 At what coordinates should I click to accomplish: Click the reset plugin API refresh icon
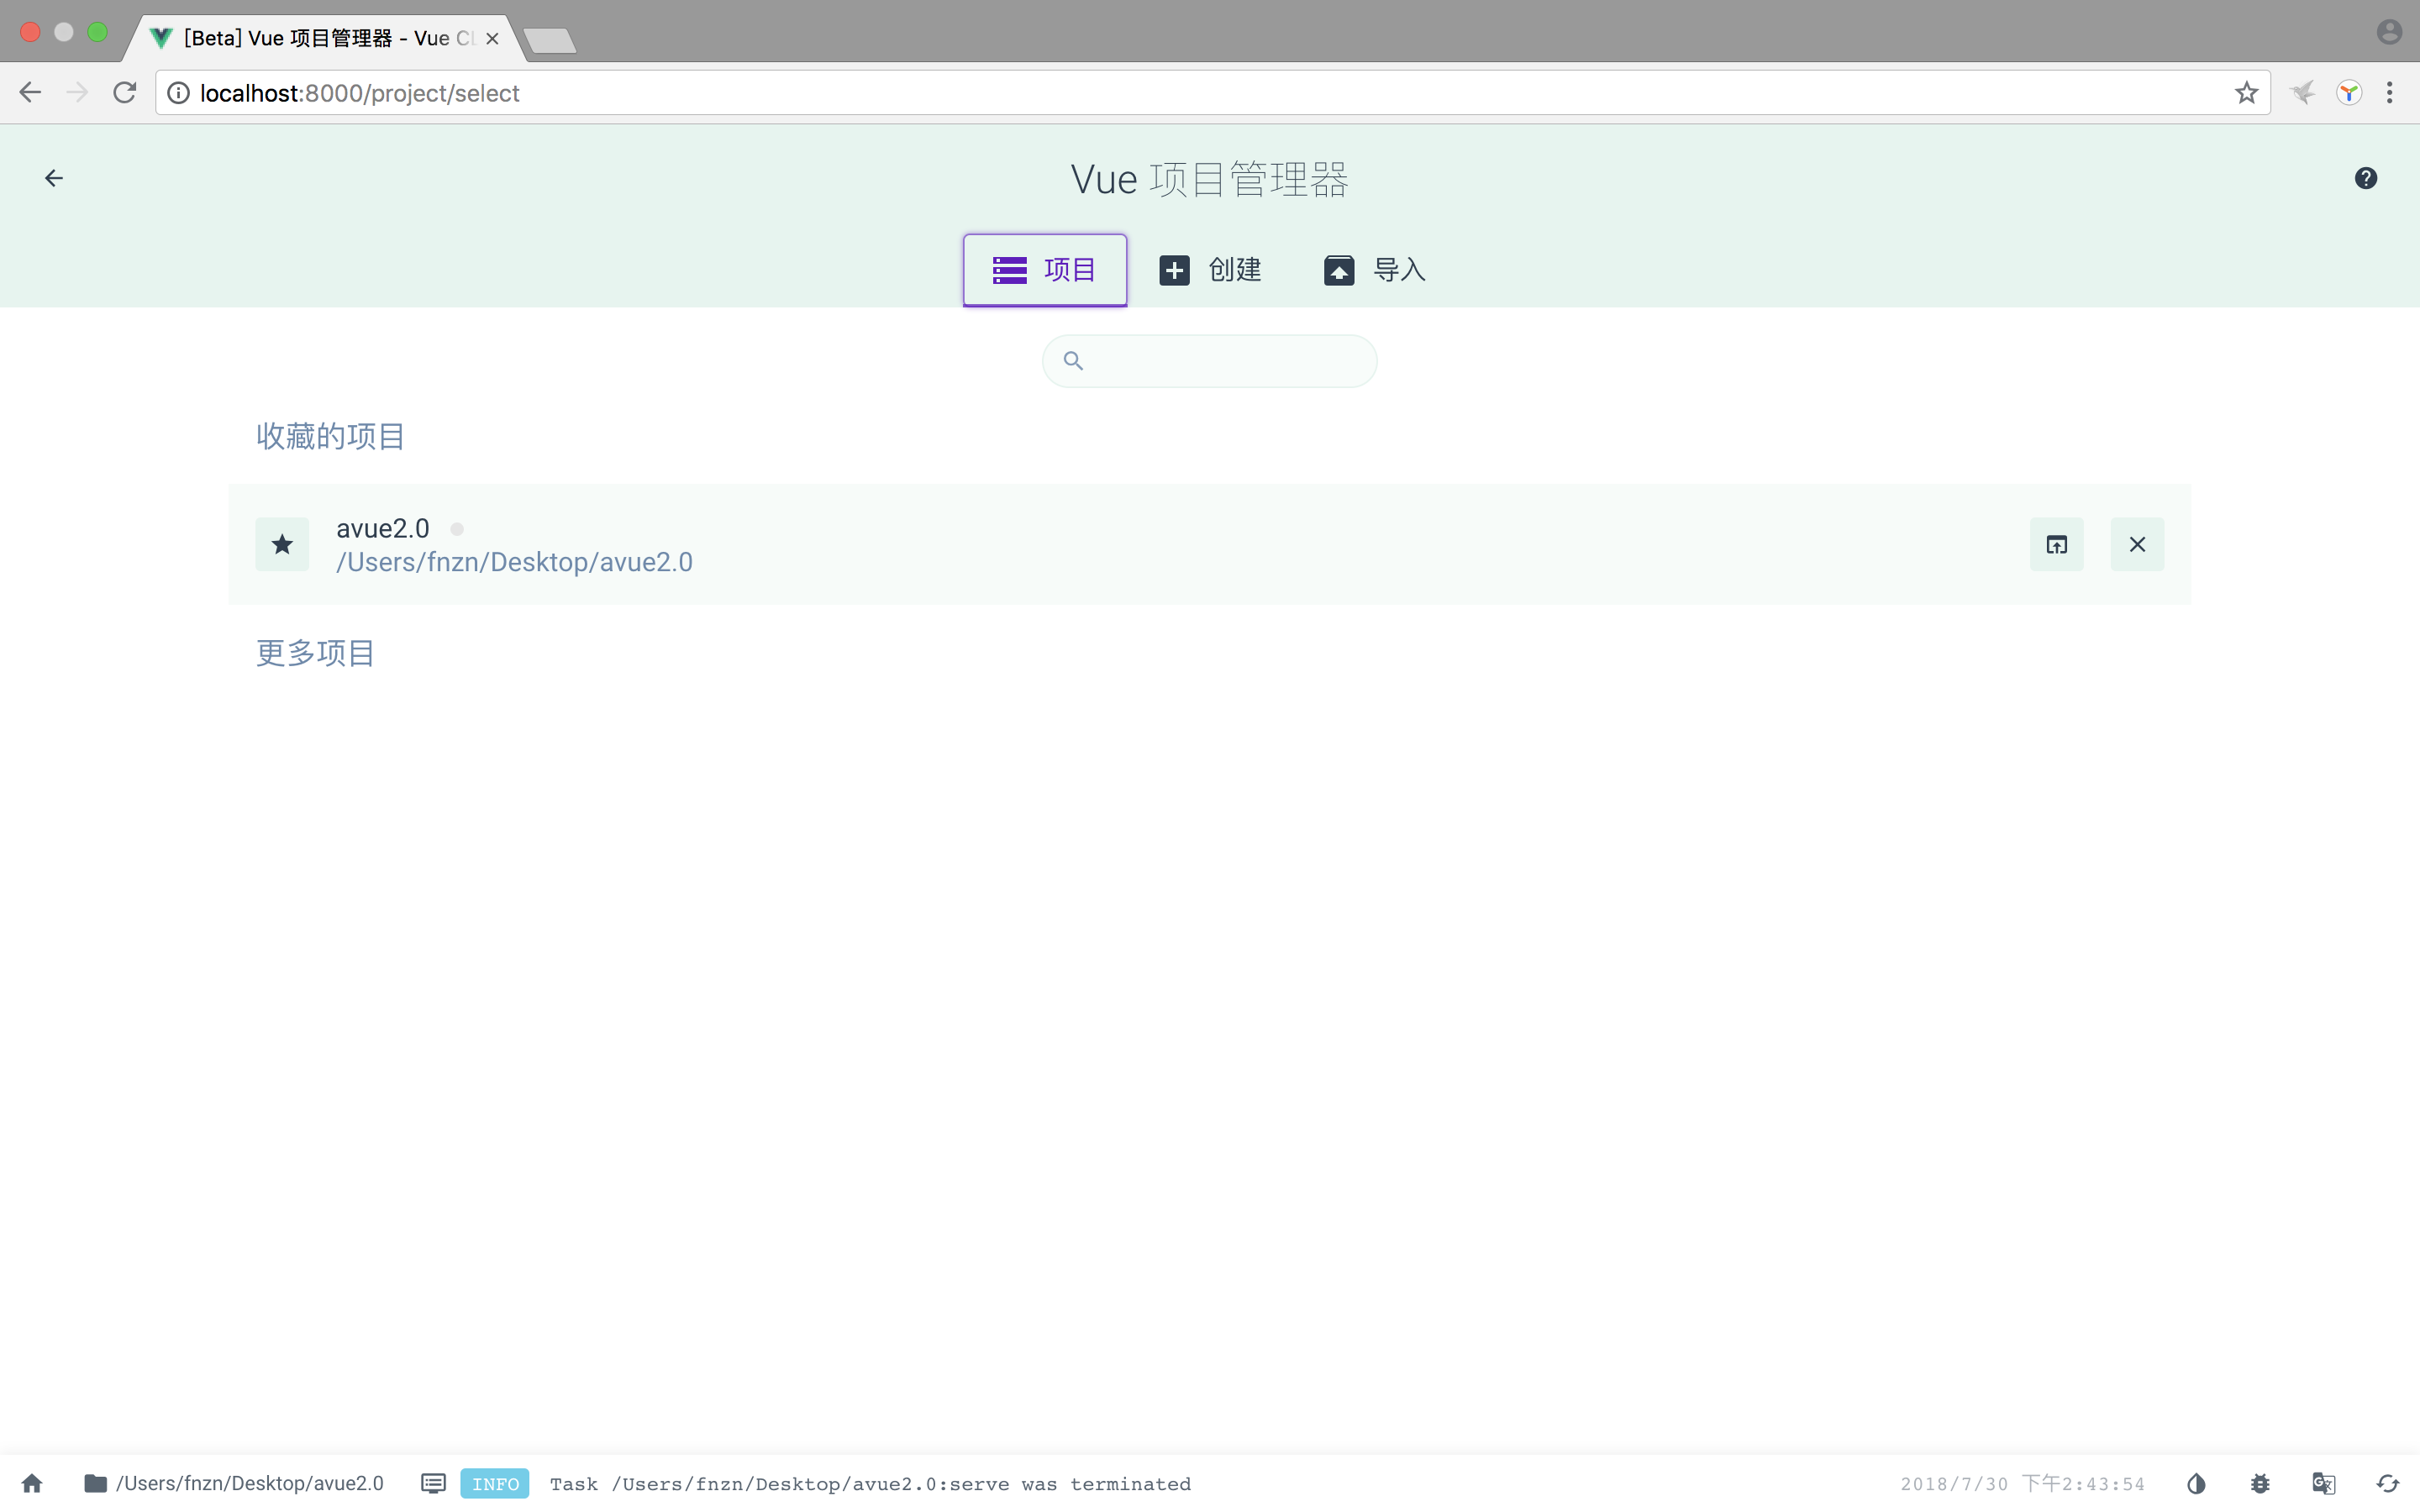coord(2387,1483)
